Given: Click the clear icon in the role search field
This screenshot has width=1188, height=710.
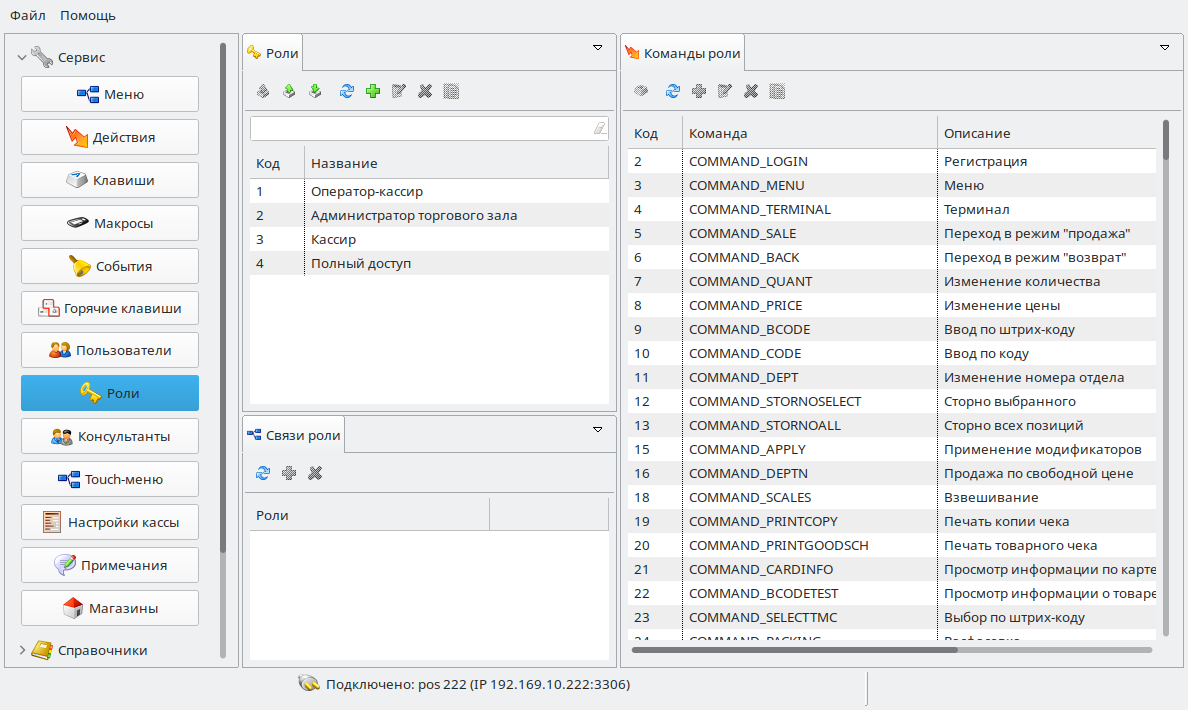Looking at the screenshot, I should click(599, 128).
